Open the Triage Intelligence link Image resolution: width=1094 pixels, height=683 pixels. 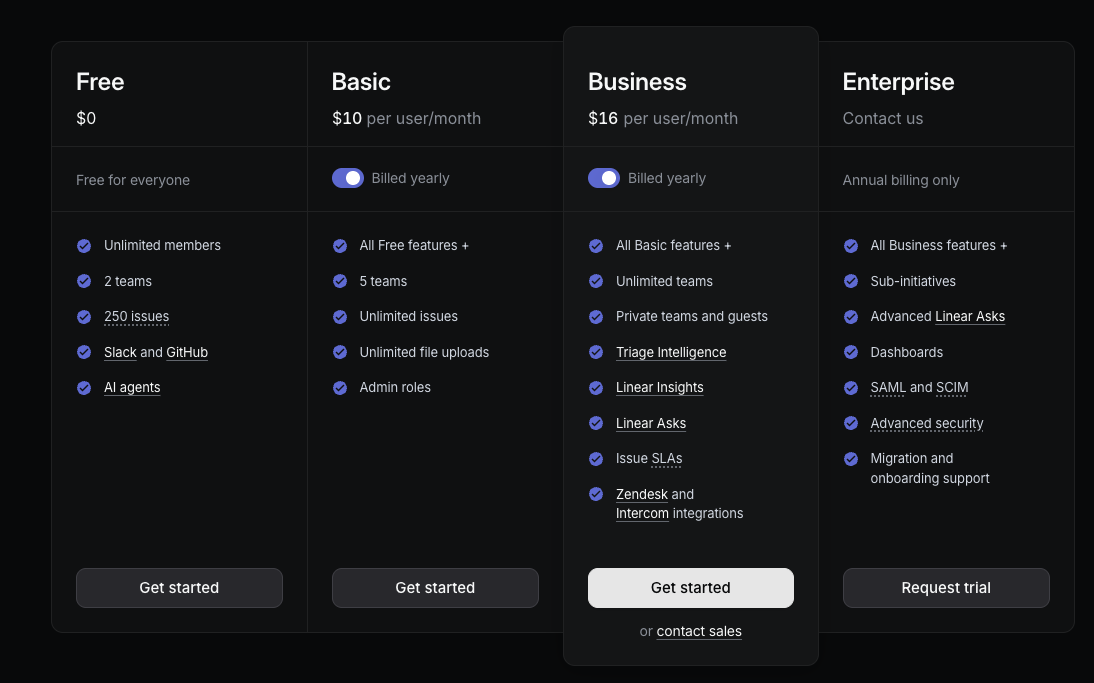pos(671,352)
